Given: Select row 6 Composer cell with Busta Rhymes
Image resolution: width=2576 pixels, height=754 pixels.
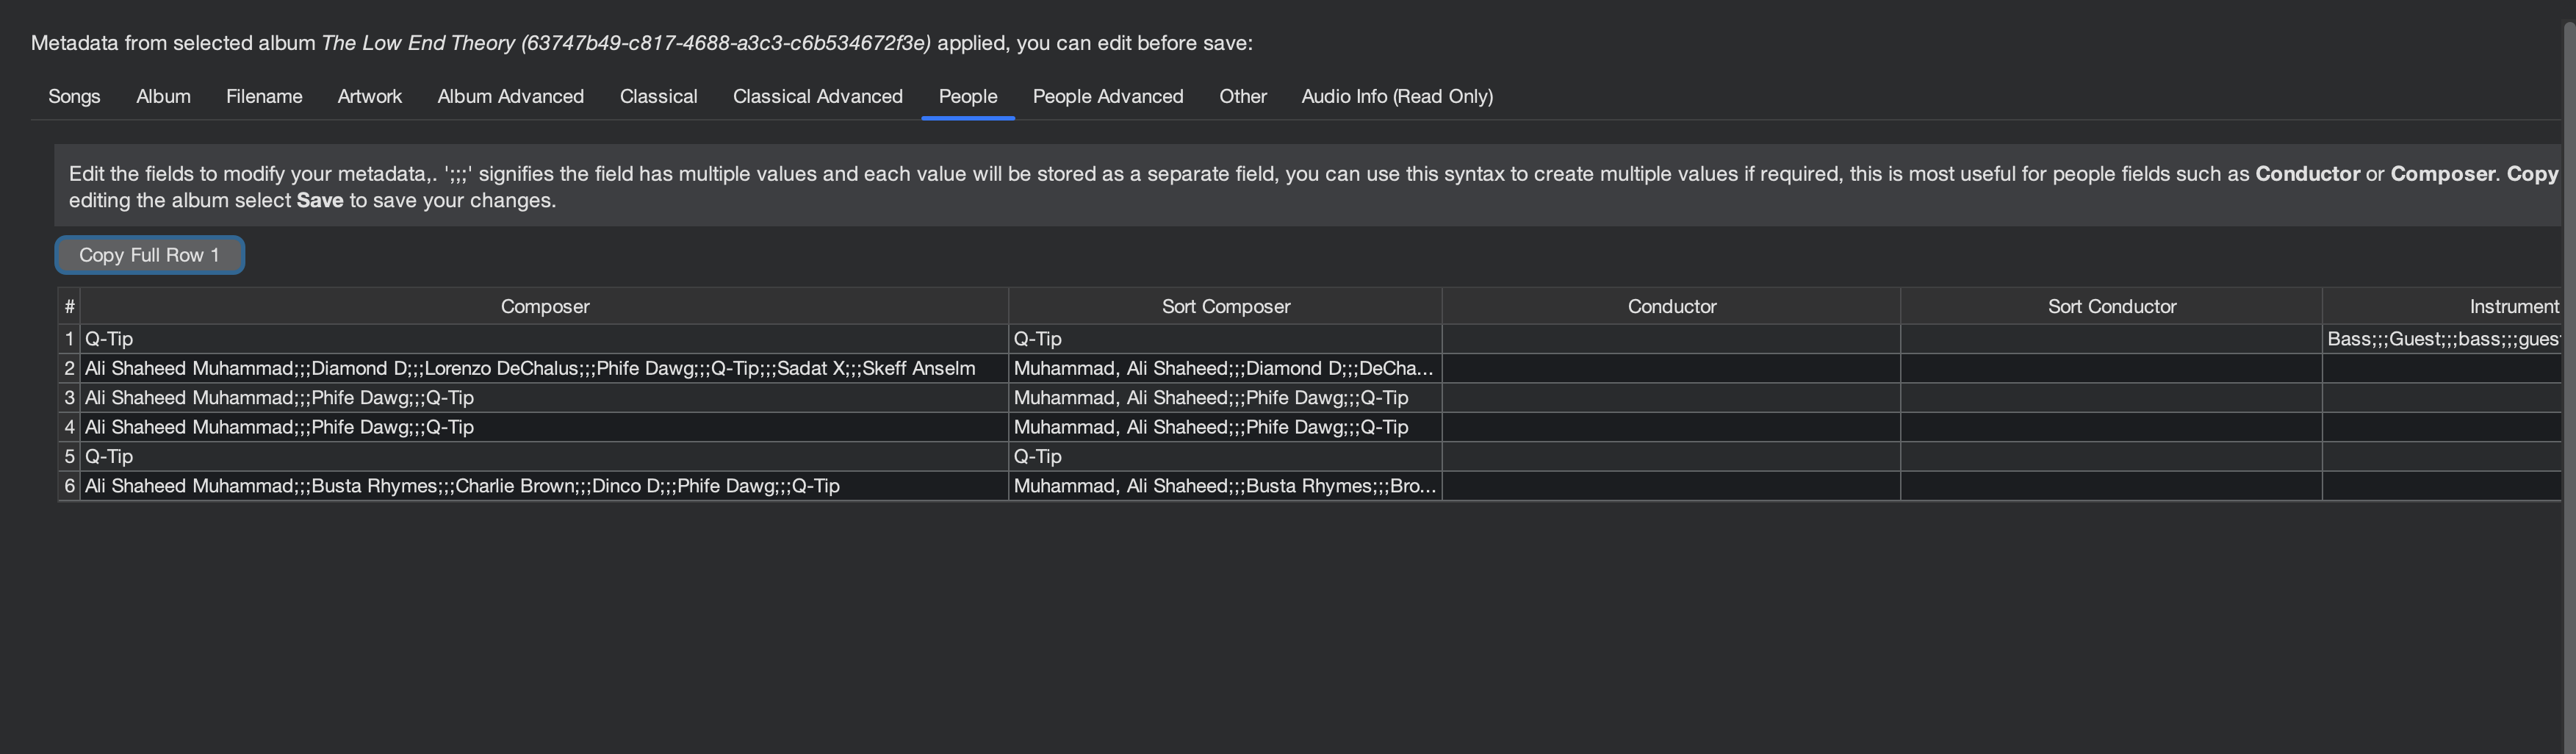Looking at the screenshot, I should 544,486.
